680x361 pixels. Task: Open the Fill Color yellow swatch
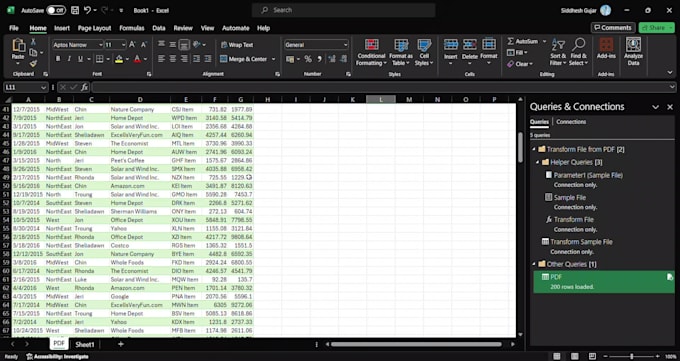pyautogui.click(x=119, y=59)
